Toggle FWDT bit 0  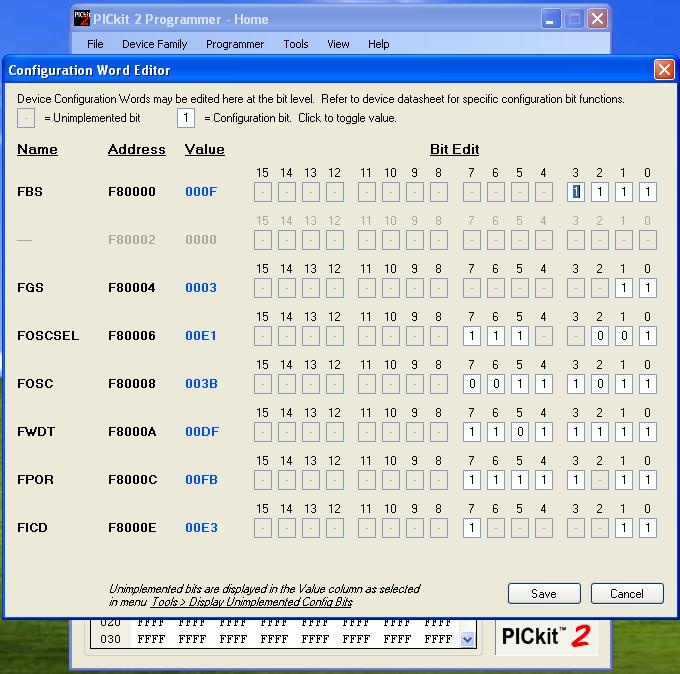[x=647, y=432]
